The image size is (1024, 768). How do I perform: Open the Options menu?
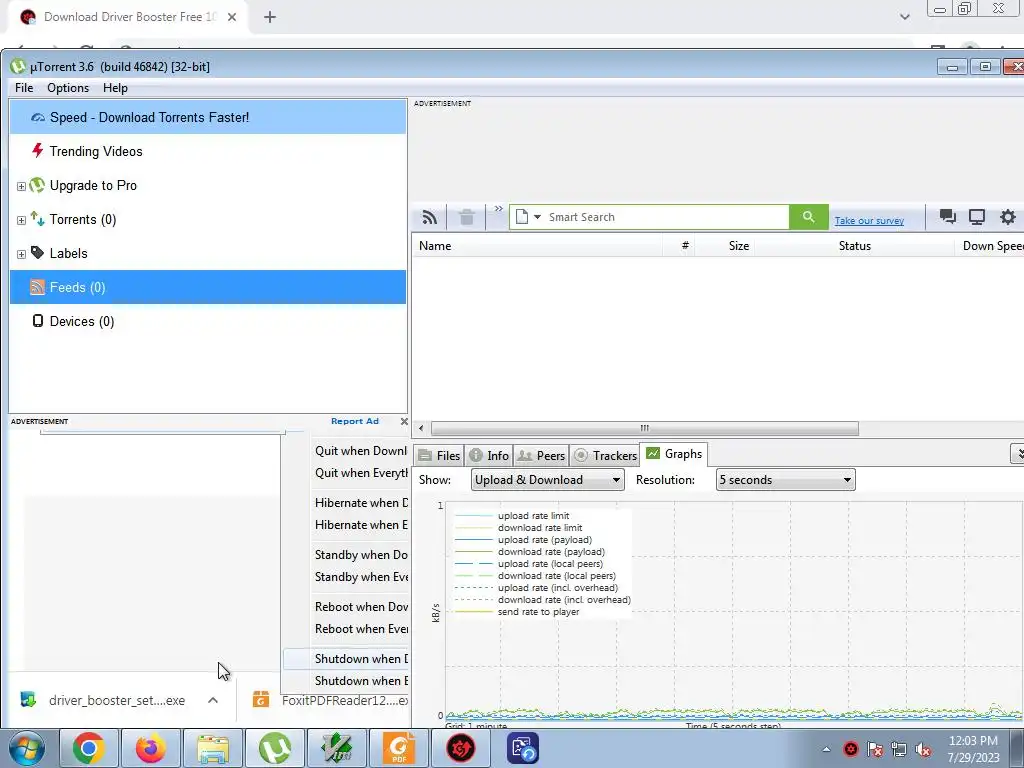click(x=68, y=88)
